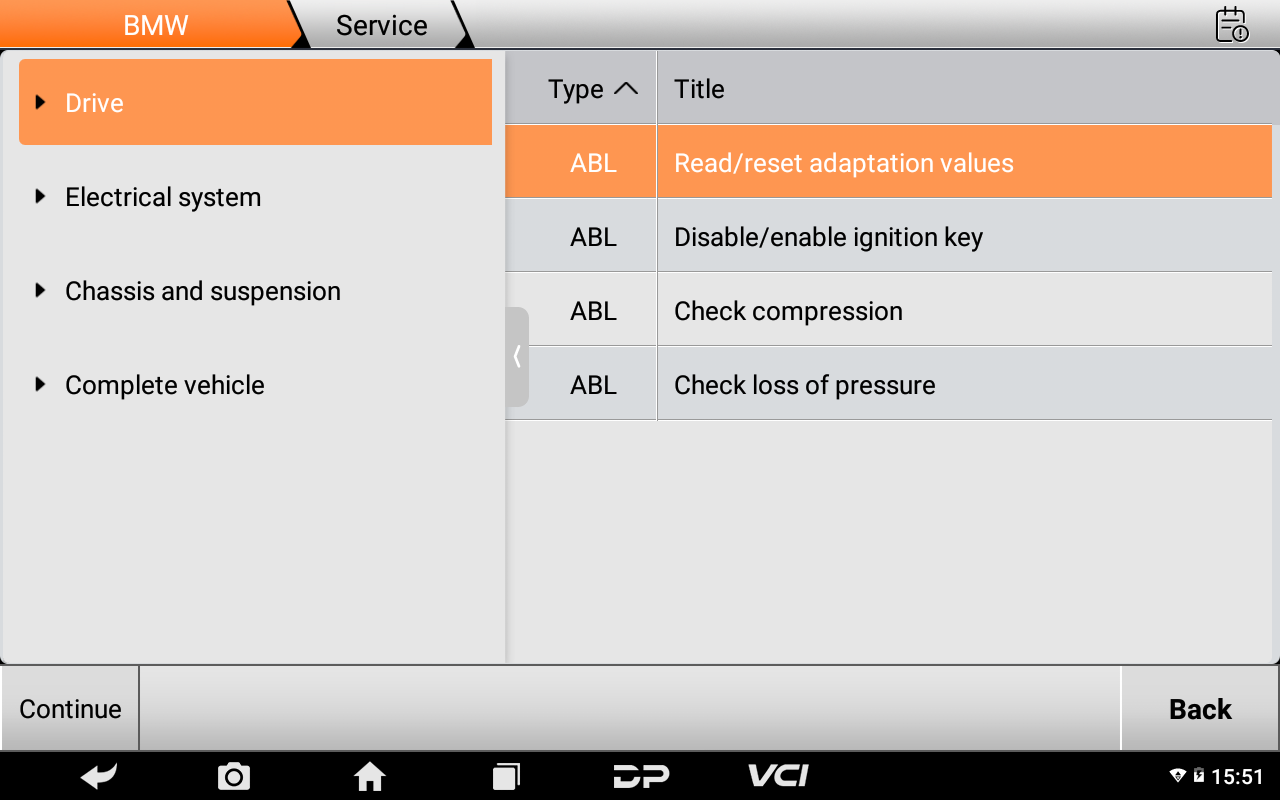Open the VCI connection icon
1280x800 pixels.
coord(778,775)
